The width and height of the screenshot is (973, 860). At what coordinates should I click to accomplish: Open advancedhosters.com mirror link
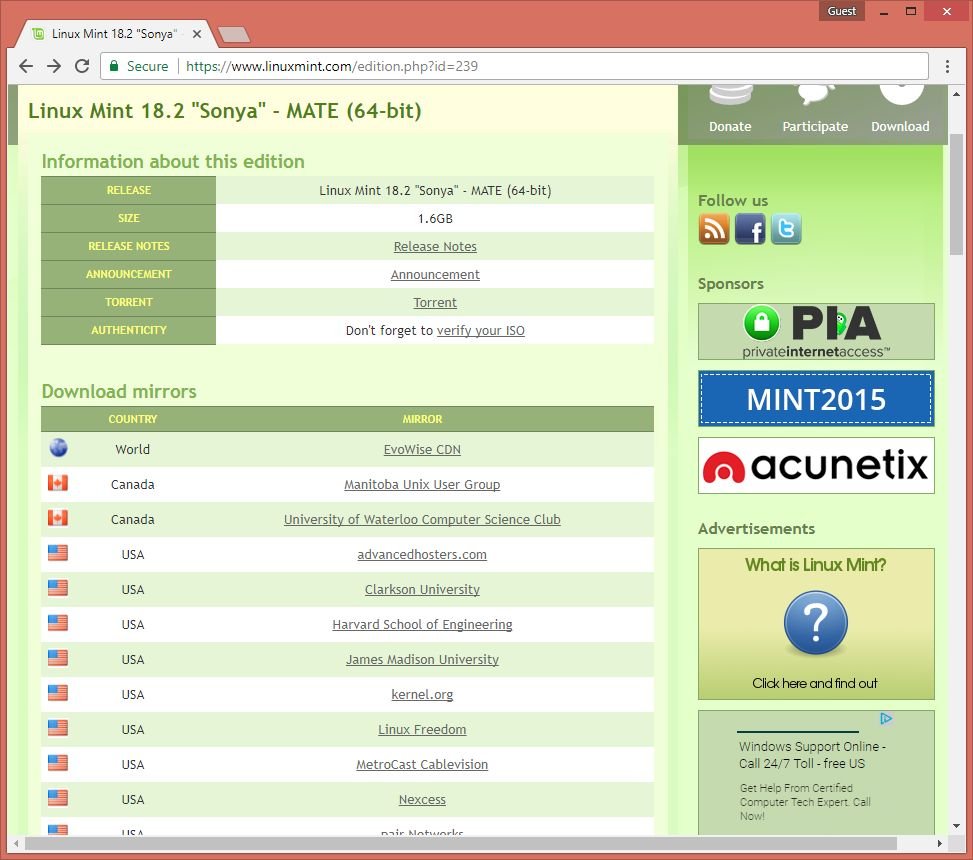click(x=422, y=554)
